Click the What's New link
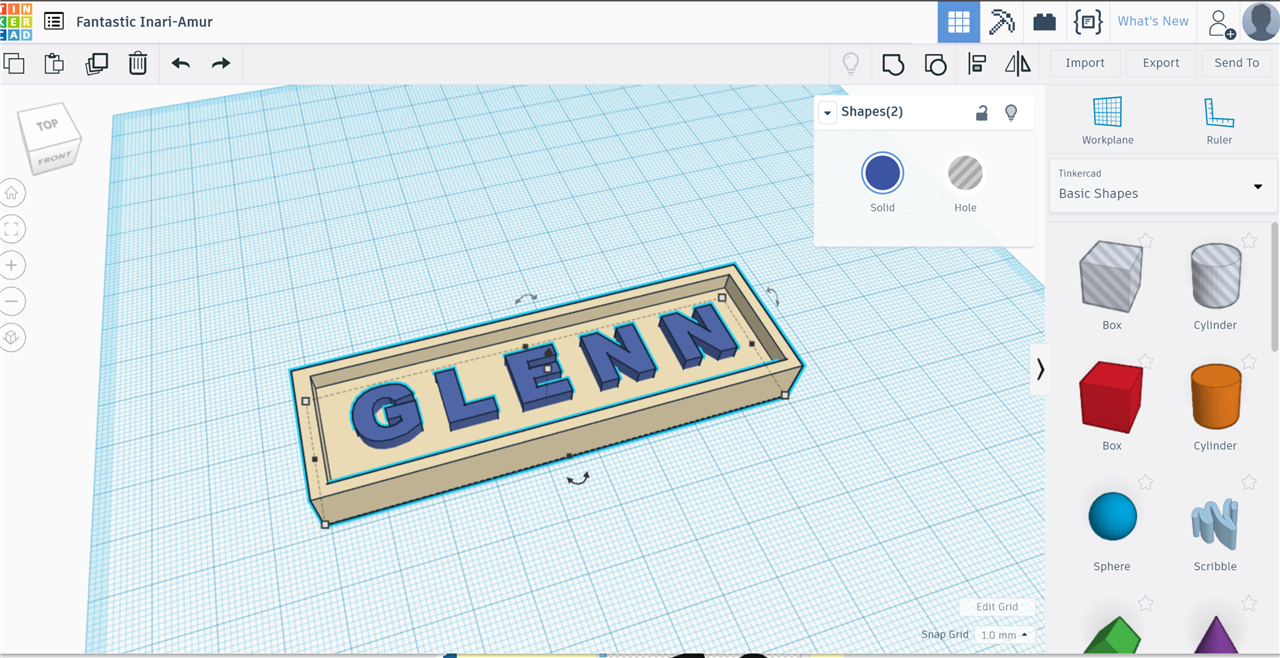This screenshot has width=1280, height=658. click(x=1153, y=21)
